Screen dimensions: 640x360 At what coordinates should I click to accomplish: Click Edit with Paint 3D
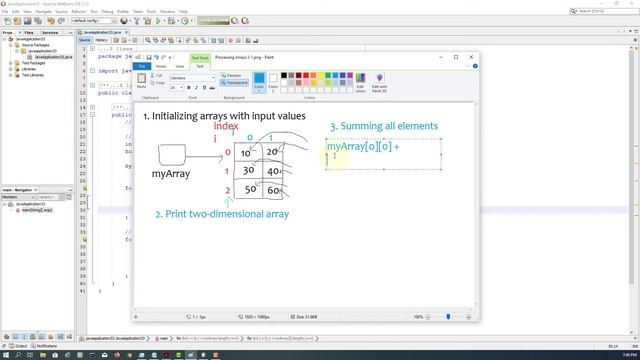[379, 82]
